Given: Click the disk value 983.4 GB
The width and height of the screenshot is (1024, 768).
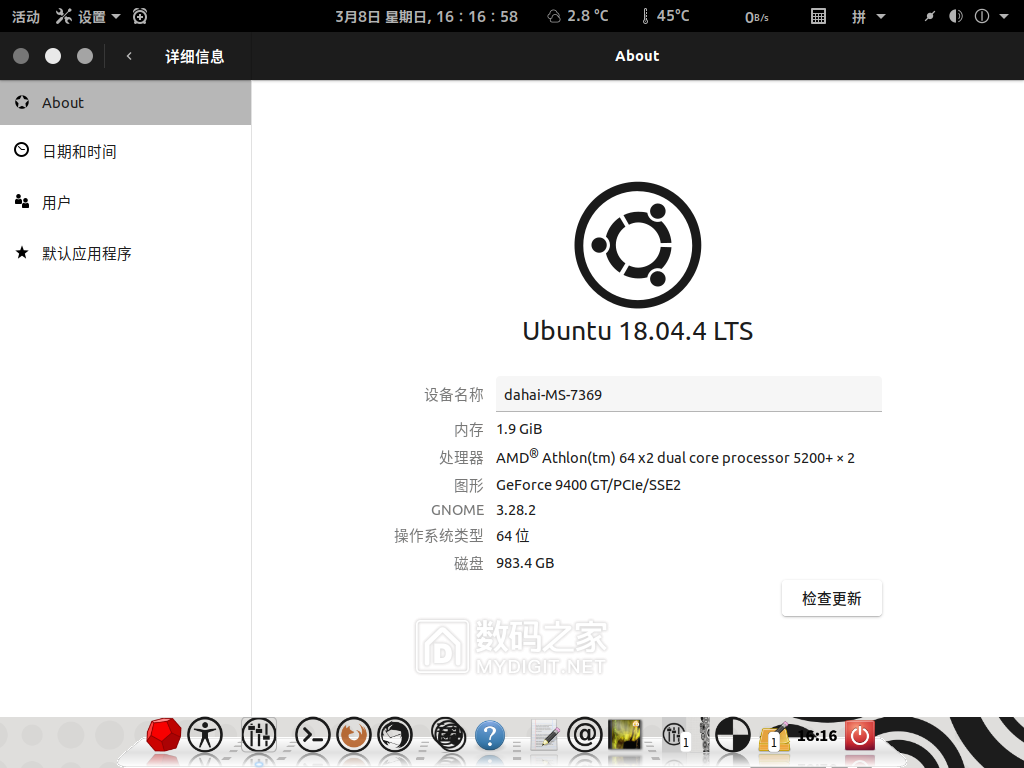Looking at the screenshot, I should [x=525, y=563].
